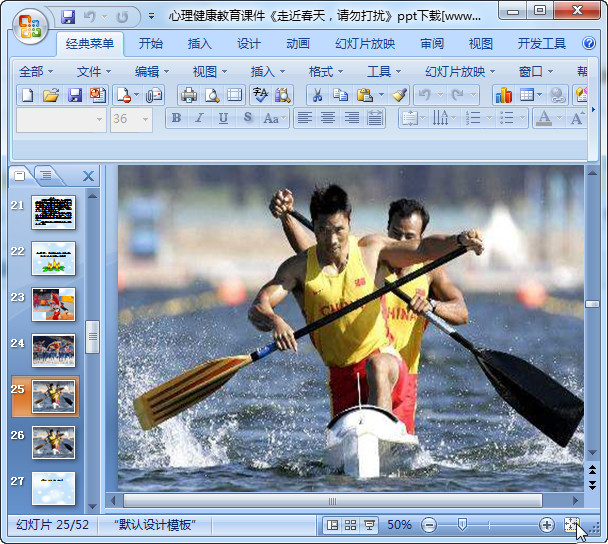The width and height of the screenshot is (608, 544).
Task: Activate the format painter brush
Action: pyautogui.click(x=399, y=95)
